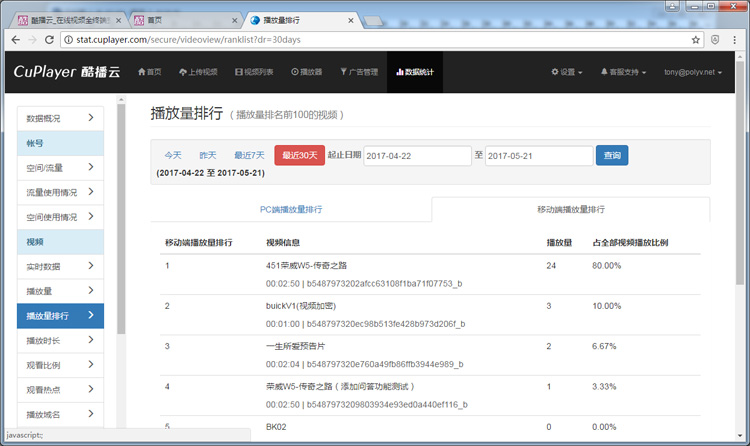
Task: Filter by 最近7天 link
Action: pos(249,155)
